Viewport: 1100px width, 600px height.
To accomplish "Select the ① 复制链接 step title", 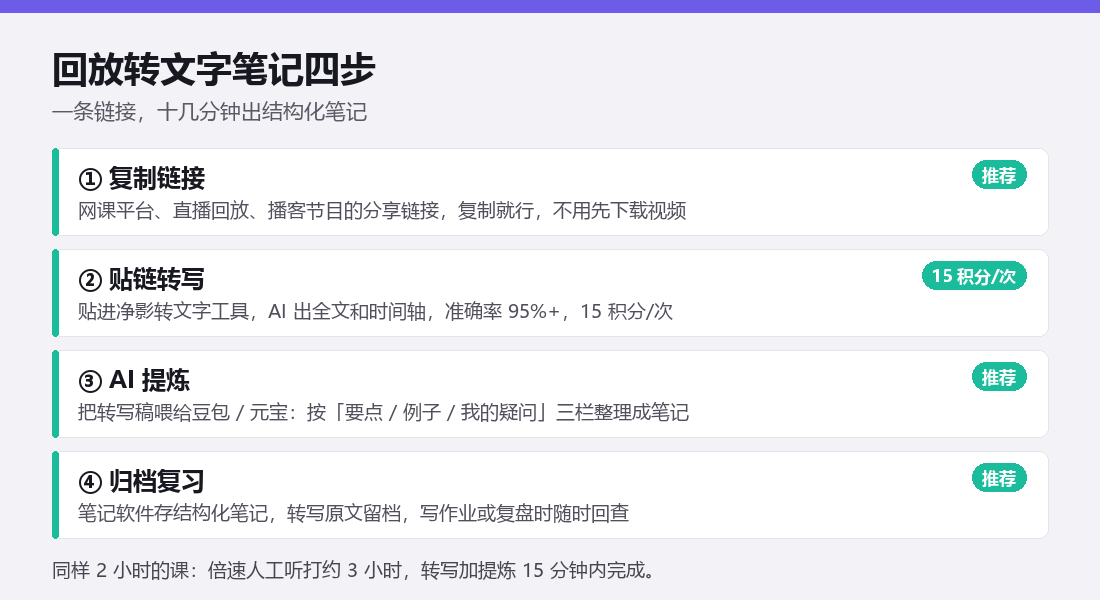I will [141, 178].
